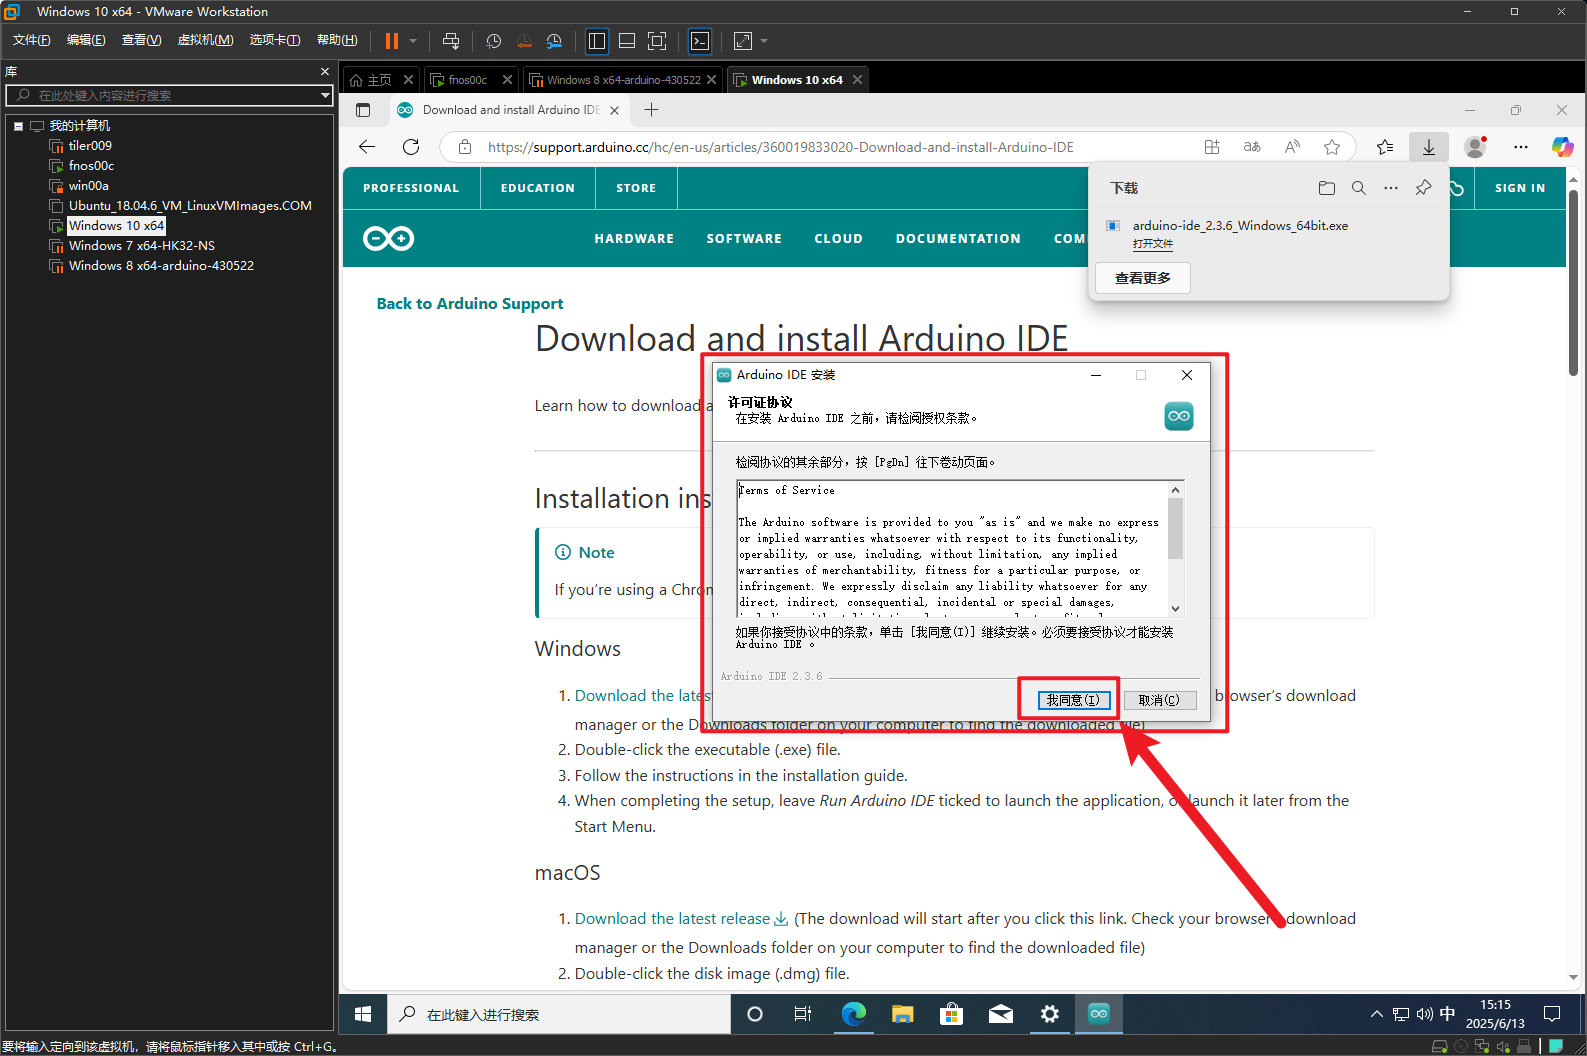Open the 文件(F) menu
The image size is (1587, 1056).
point(32,40)
